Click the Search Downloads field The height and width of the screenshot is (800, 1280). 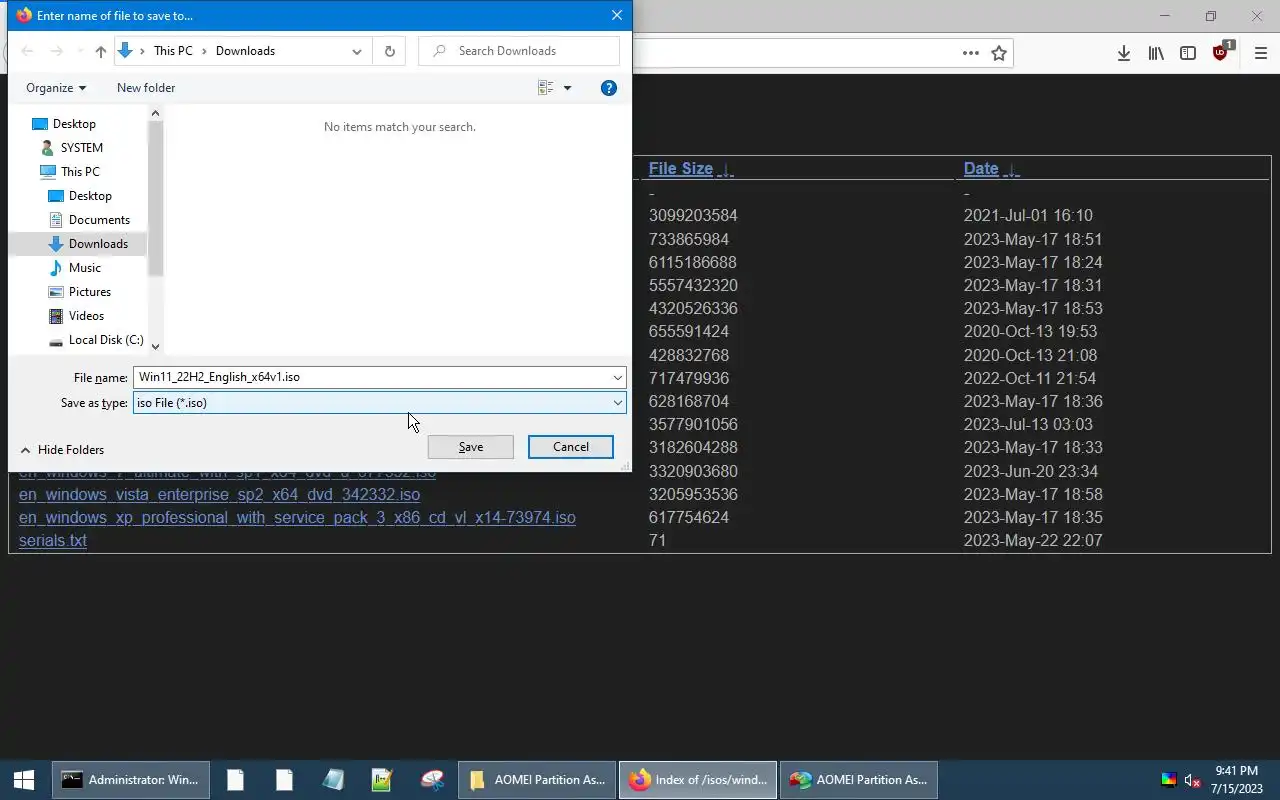520,51
